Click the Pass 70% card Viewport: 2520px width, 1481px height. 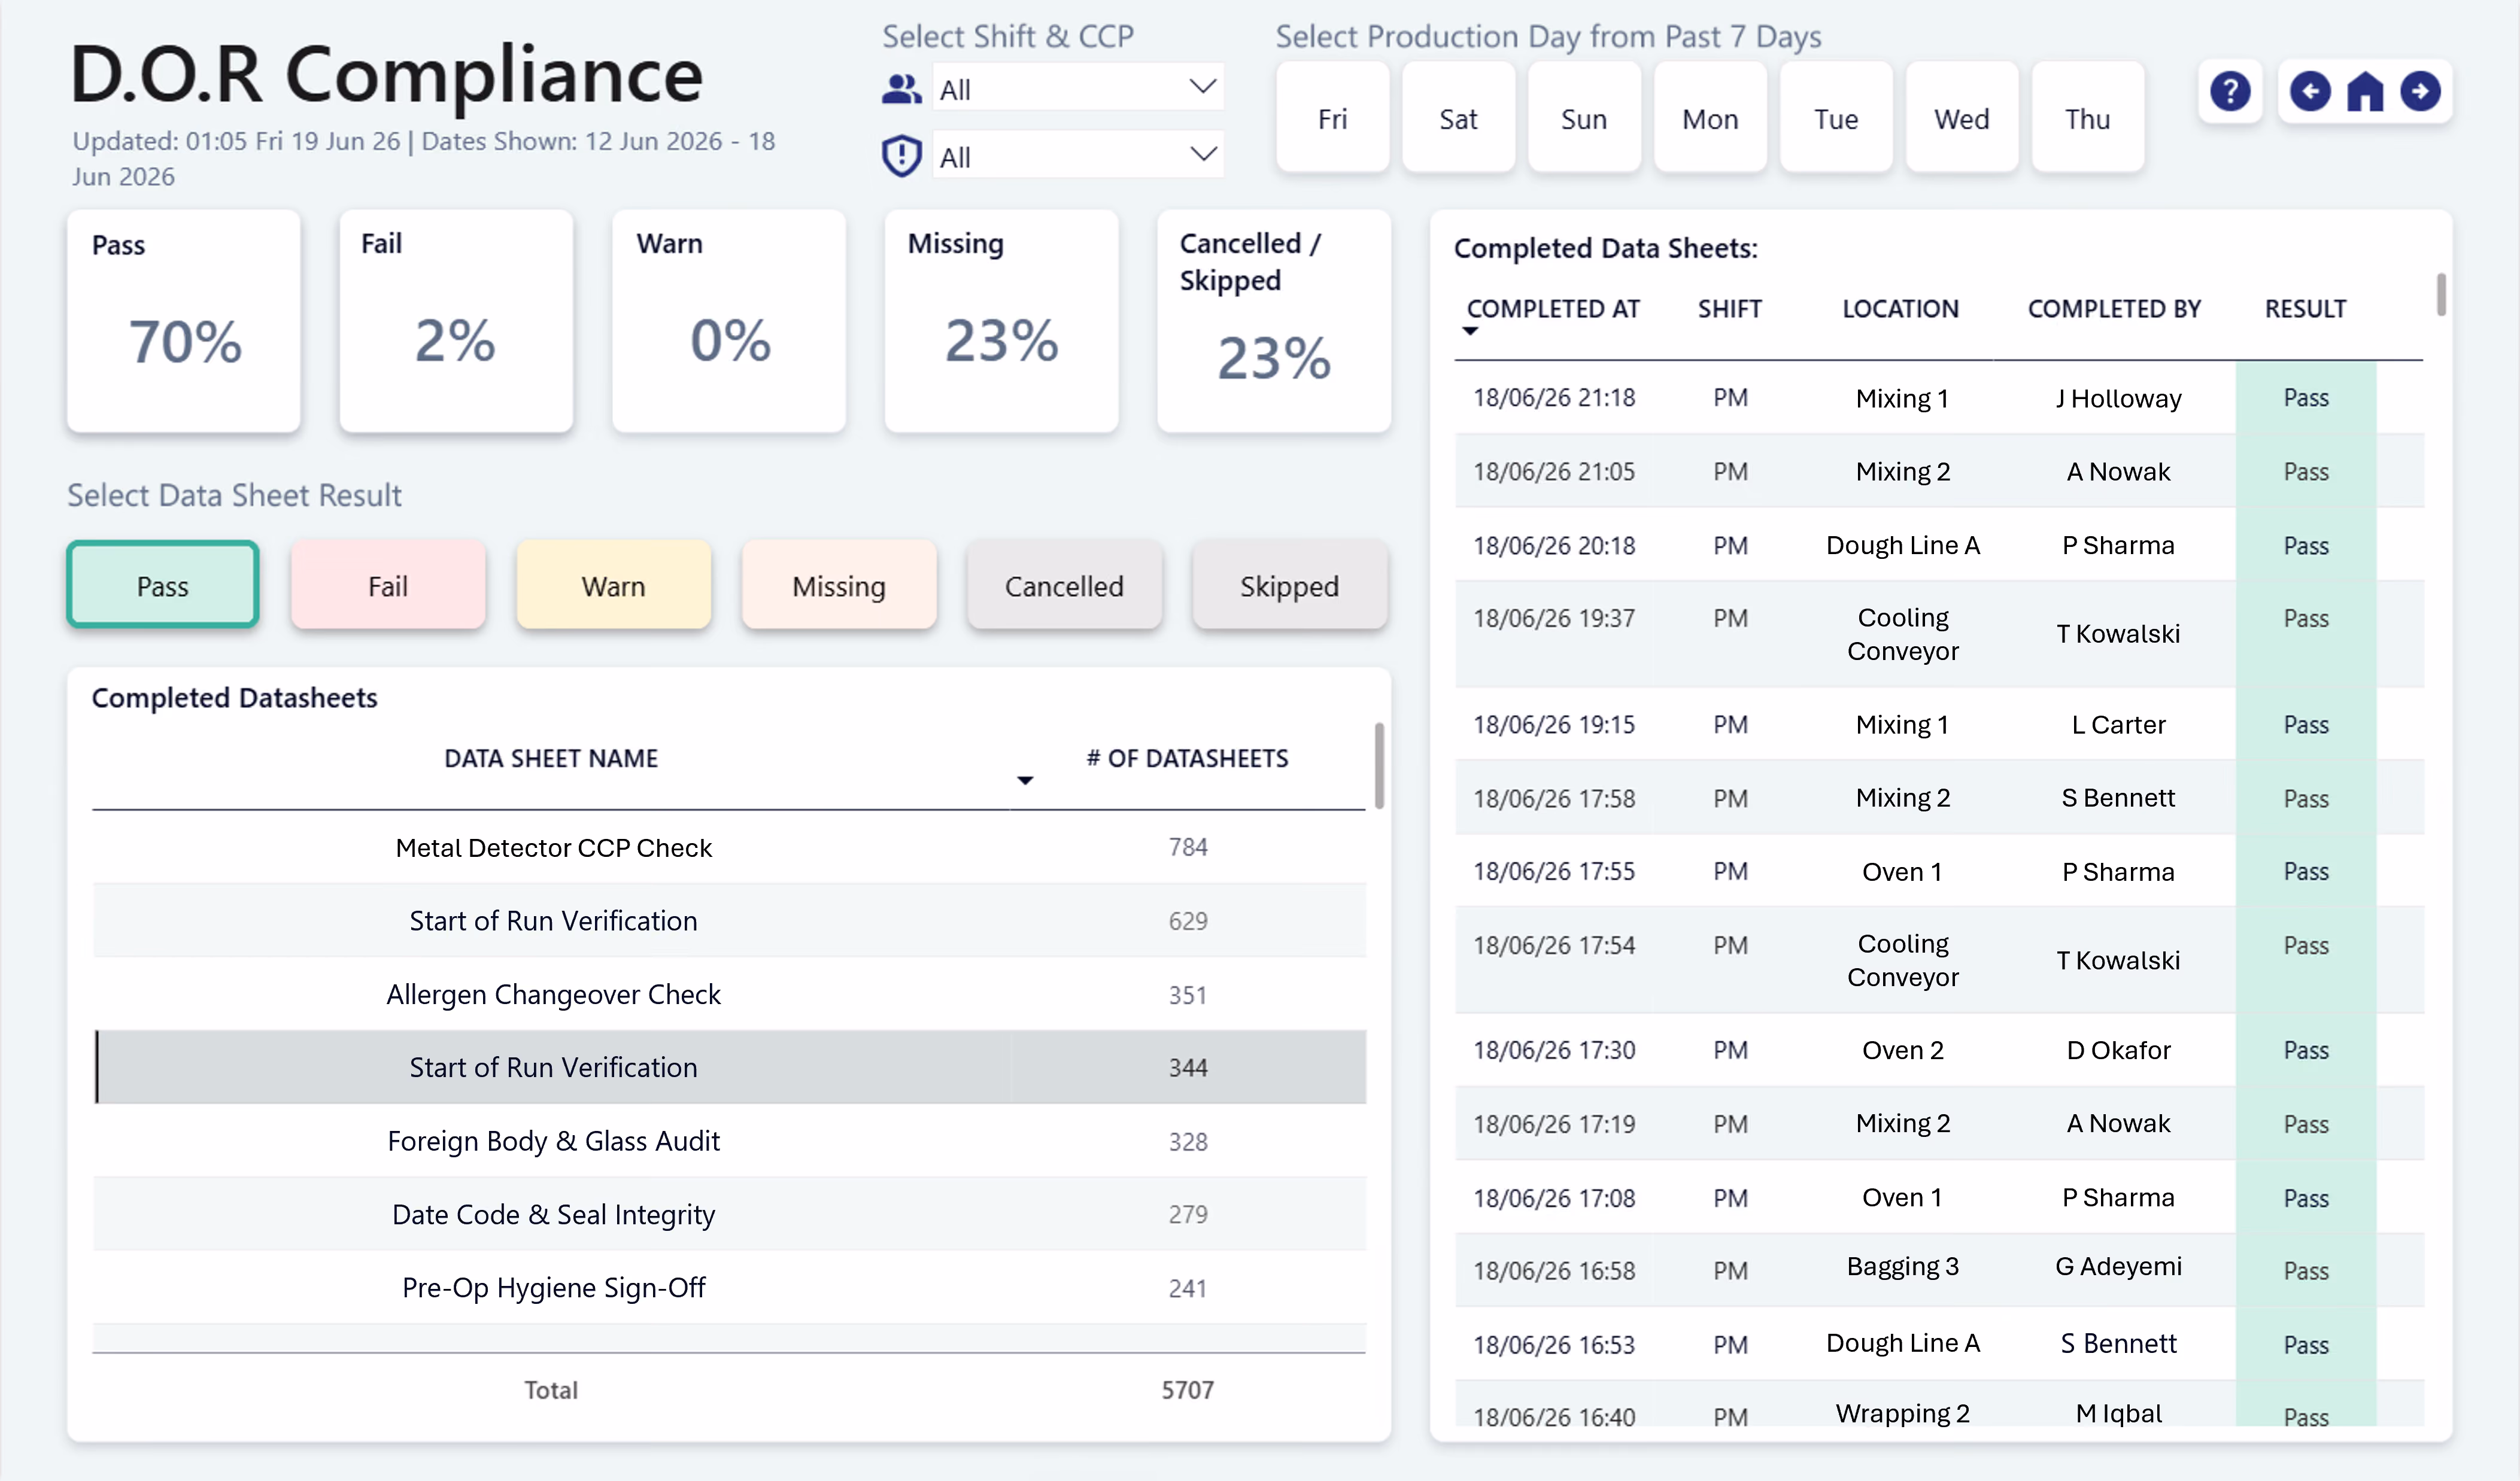click(x=184, y=321)
